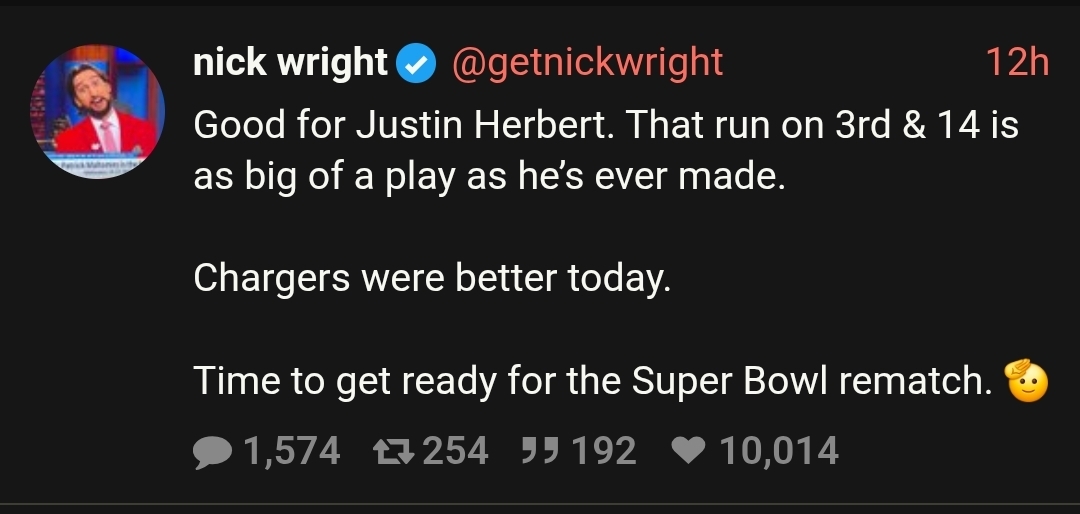Click the 192 quotes count
This screenshot has width=1080, height=514.
[x=605, y=451]
